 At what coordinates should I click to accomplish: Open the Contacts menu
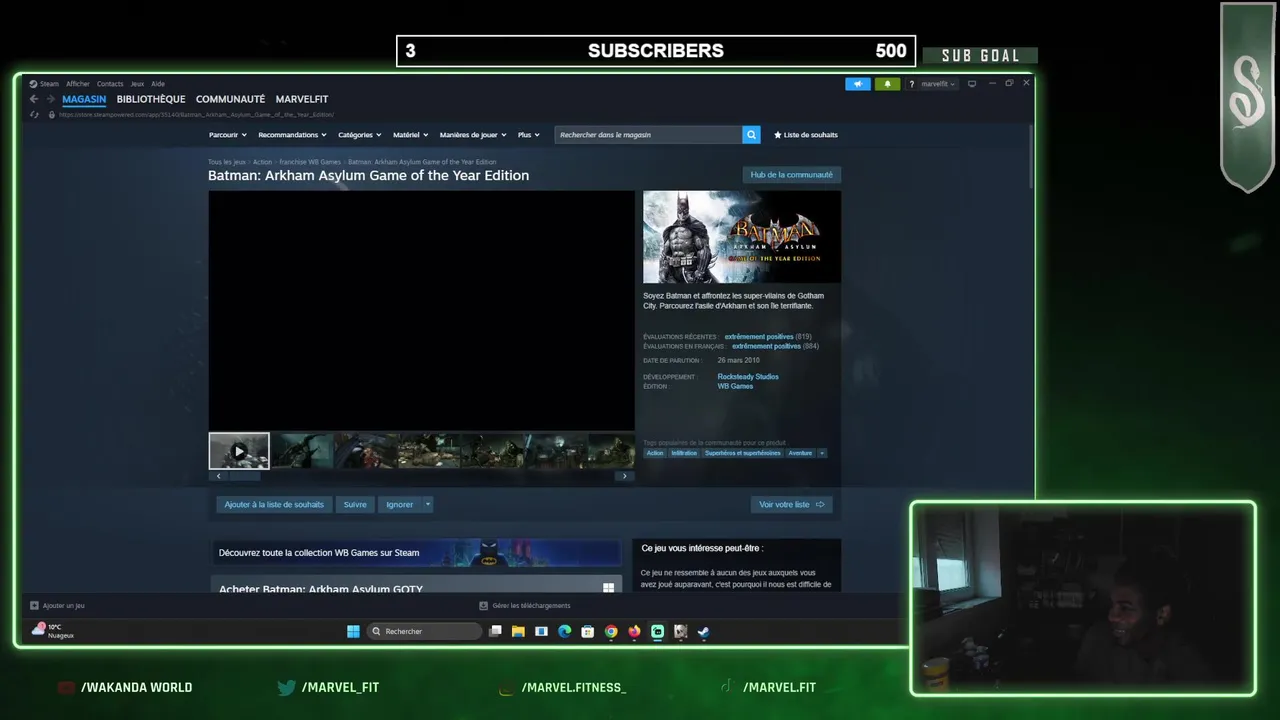(110, 84)
